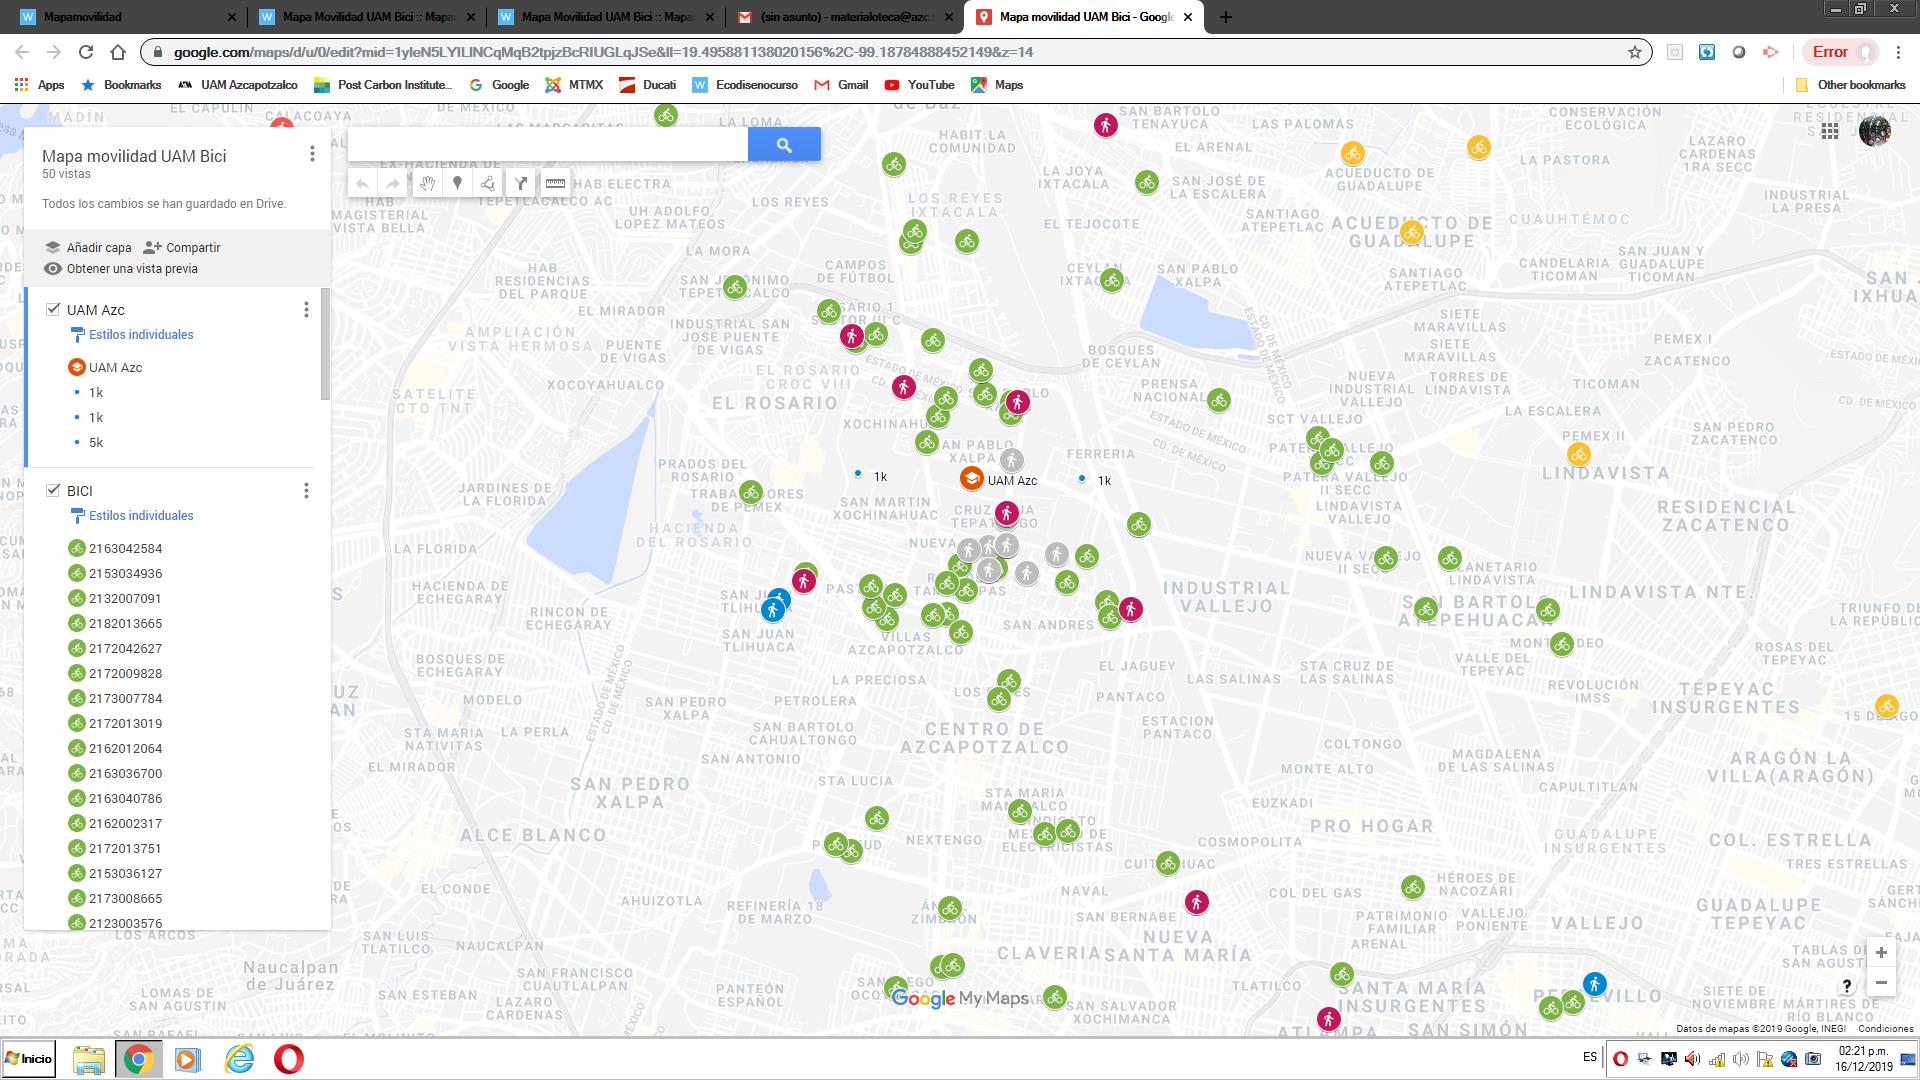Screen dimensions: 1920x1080
Task: Open UAM Azc layer options menu
Action: point(306,310)
